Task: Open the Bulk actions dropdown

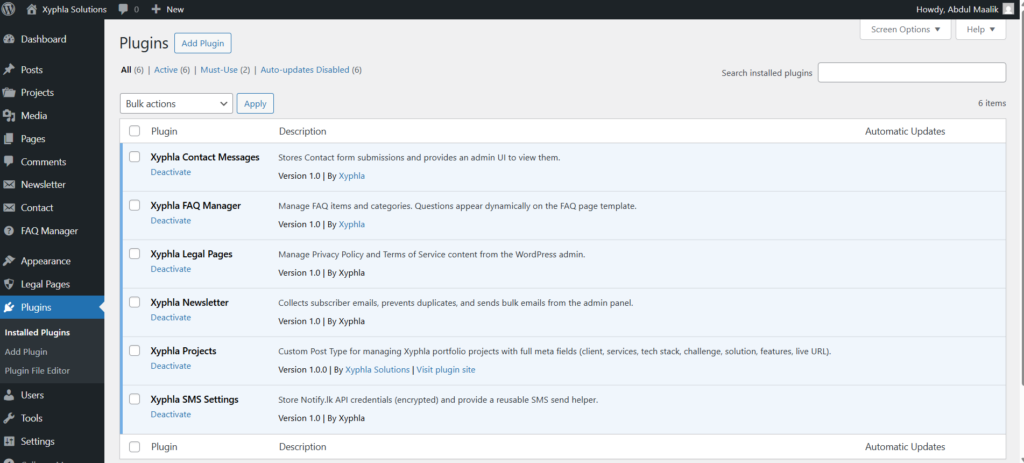Action: coord(176,103)
